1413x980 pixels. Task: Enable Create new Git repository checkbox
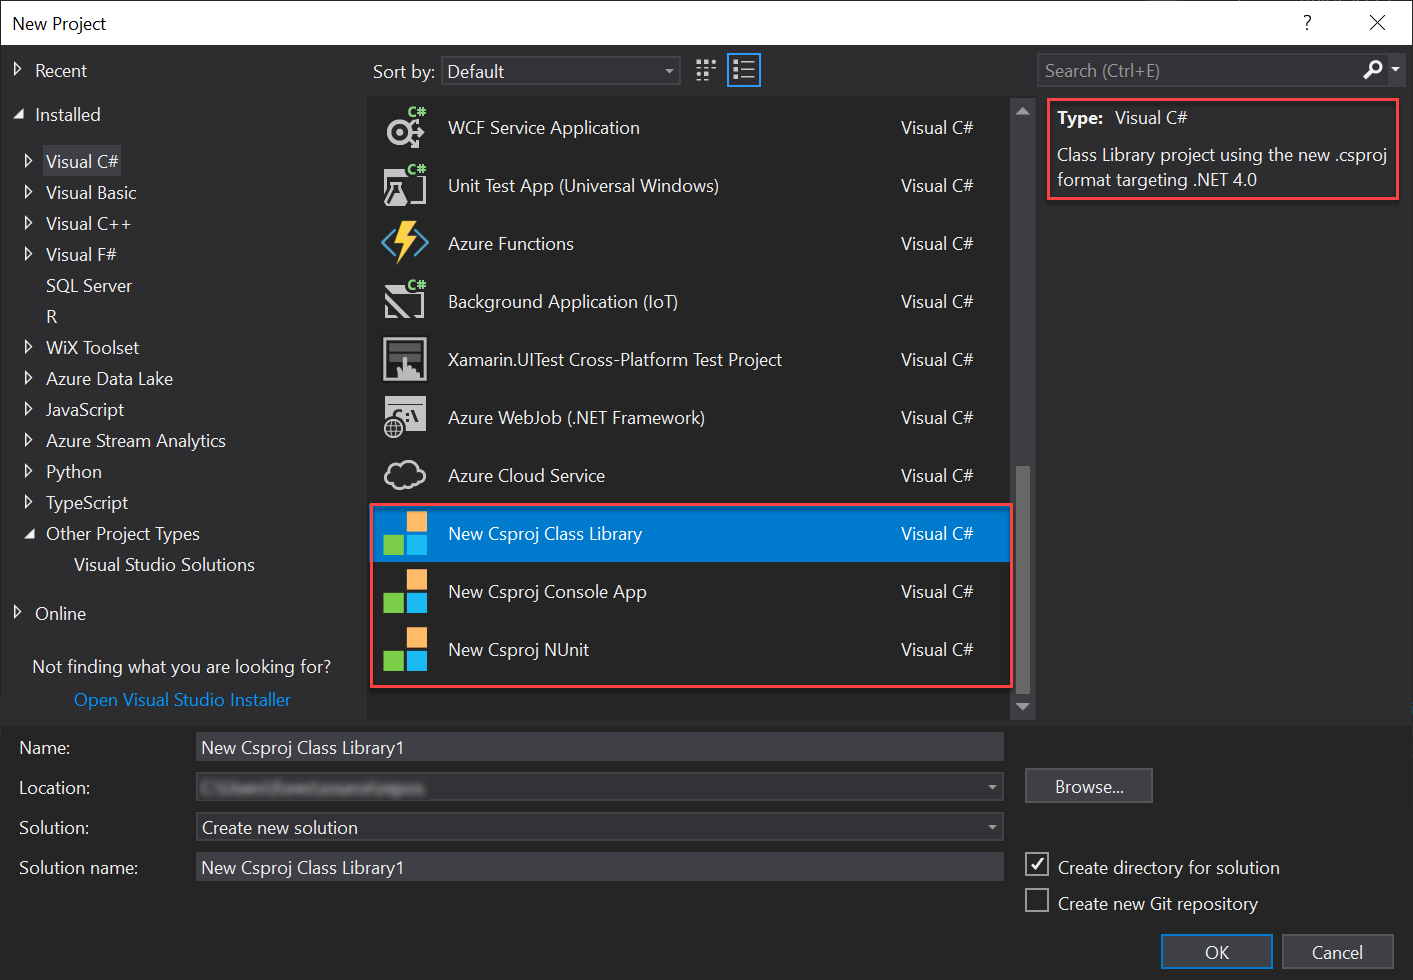(1037, 901)
